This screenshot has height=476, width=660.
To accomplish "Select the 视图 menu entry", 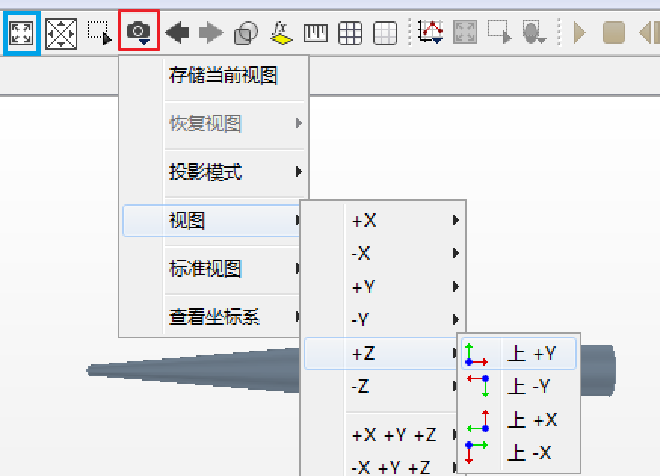I will click(212, 221).
